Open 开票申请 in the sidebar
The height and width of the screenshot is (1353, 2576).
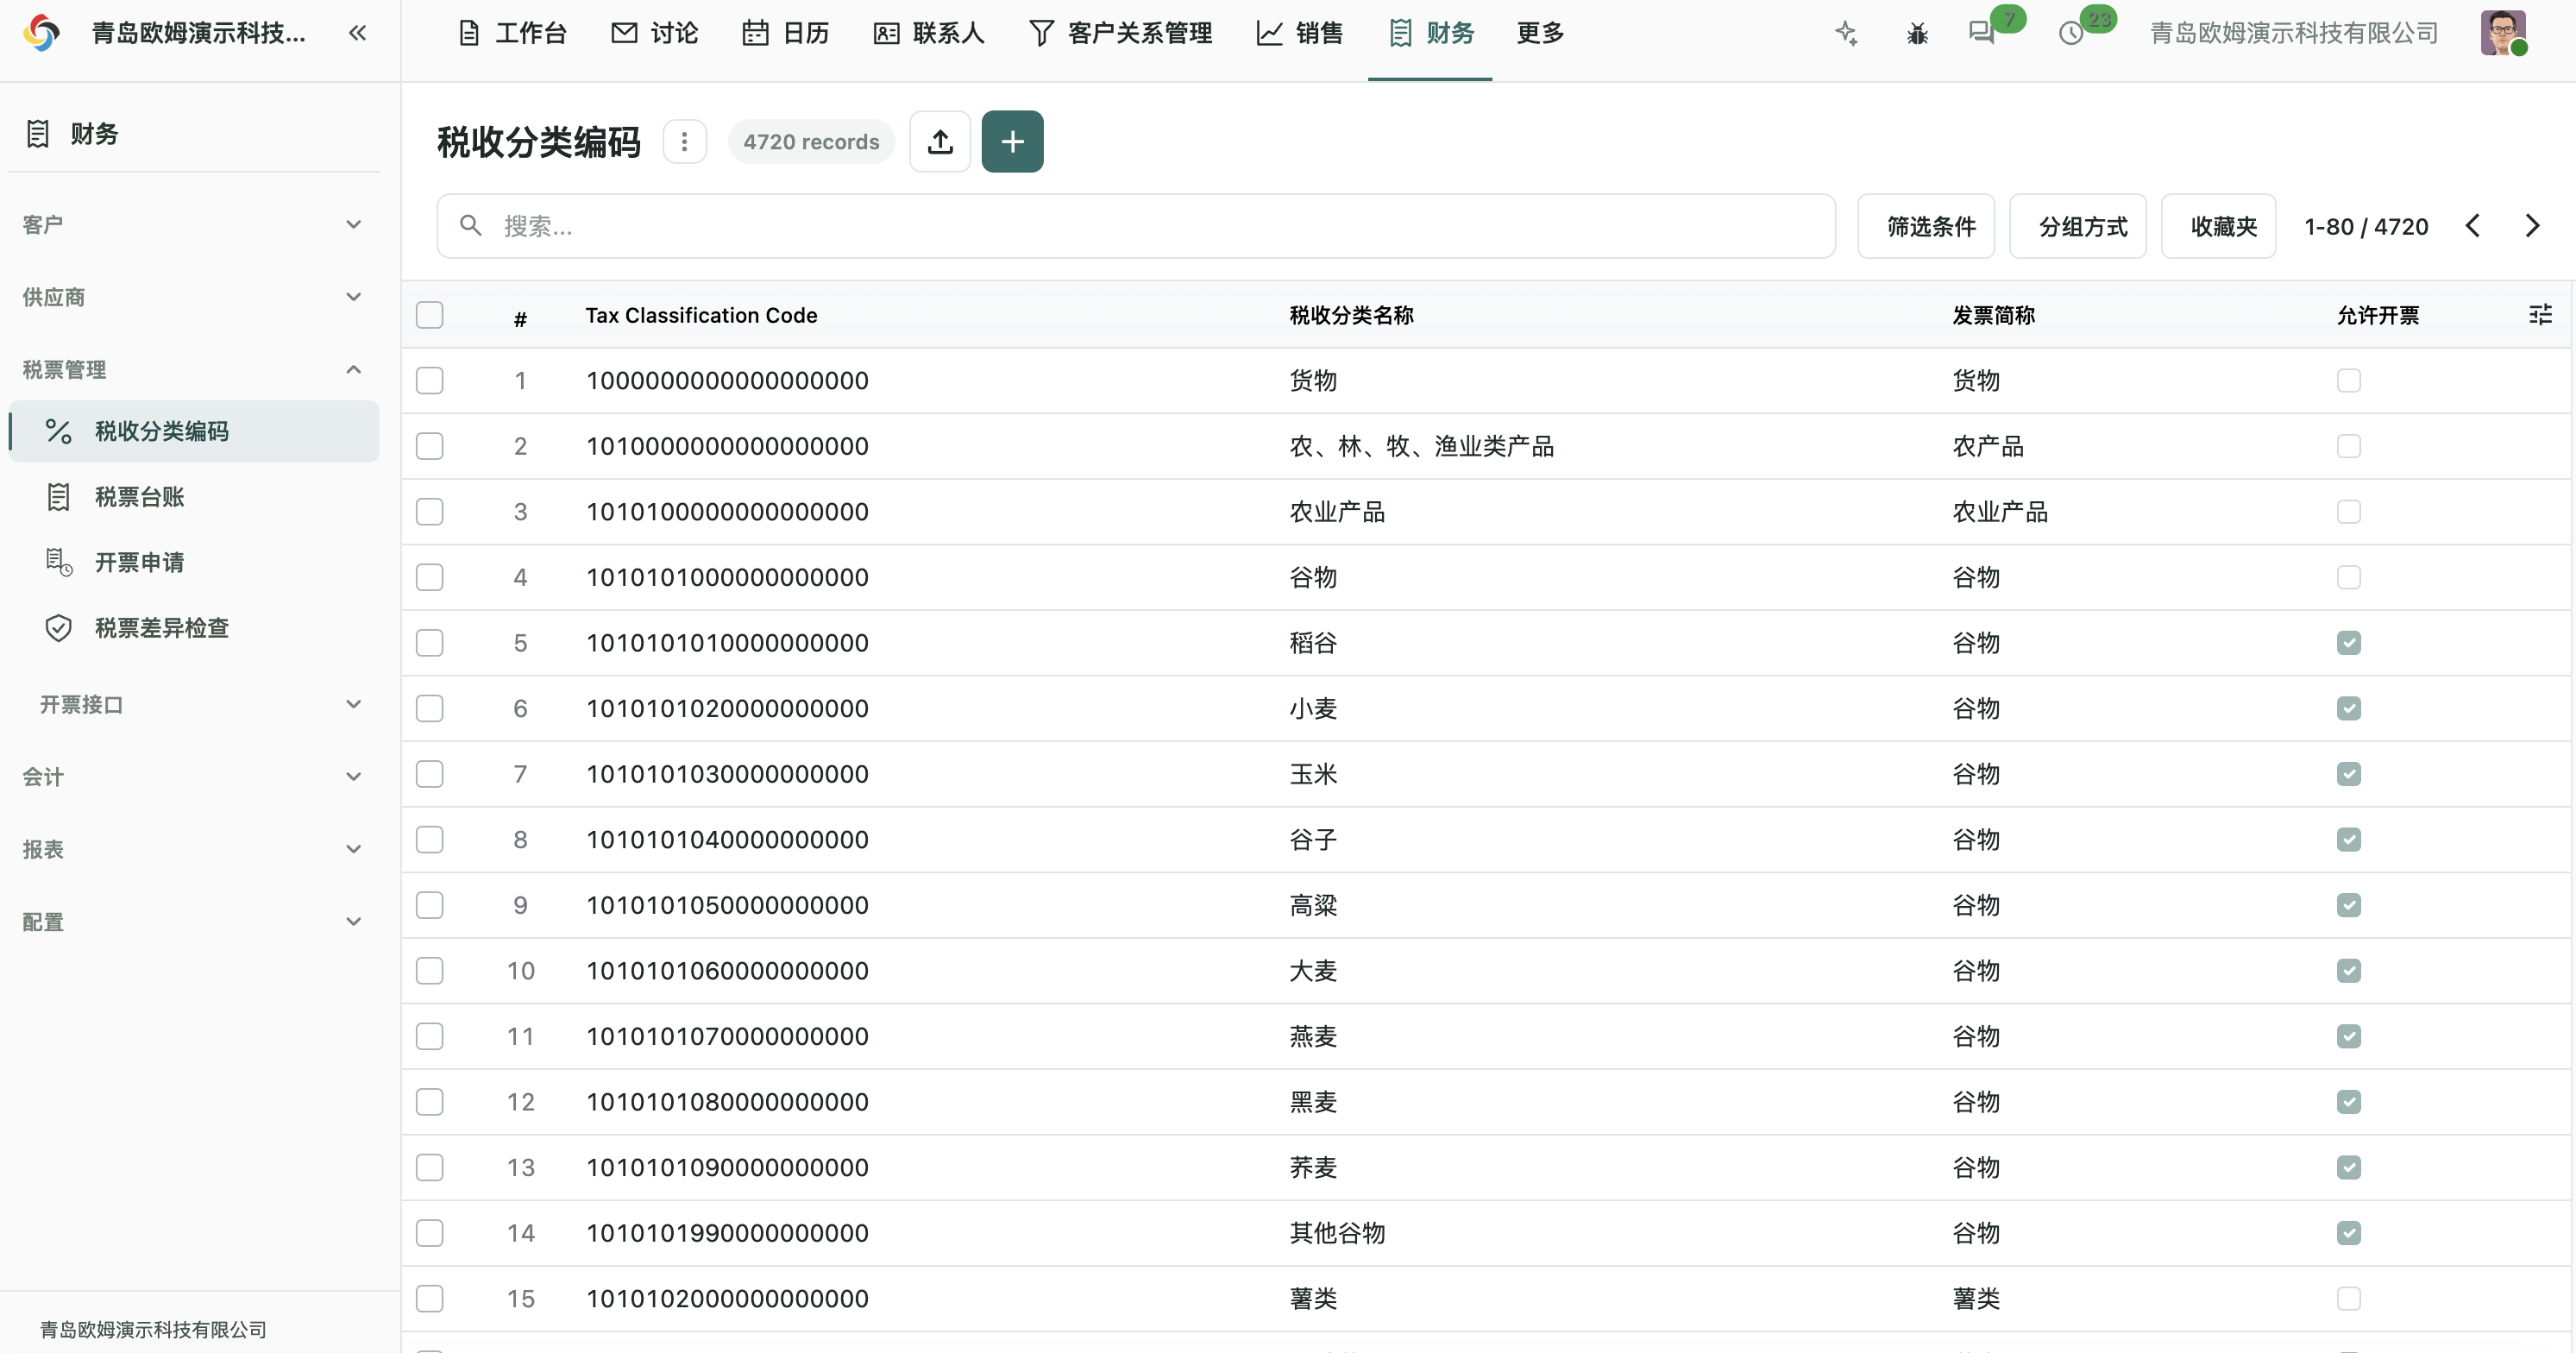coord(194,562)
